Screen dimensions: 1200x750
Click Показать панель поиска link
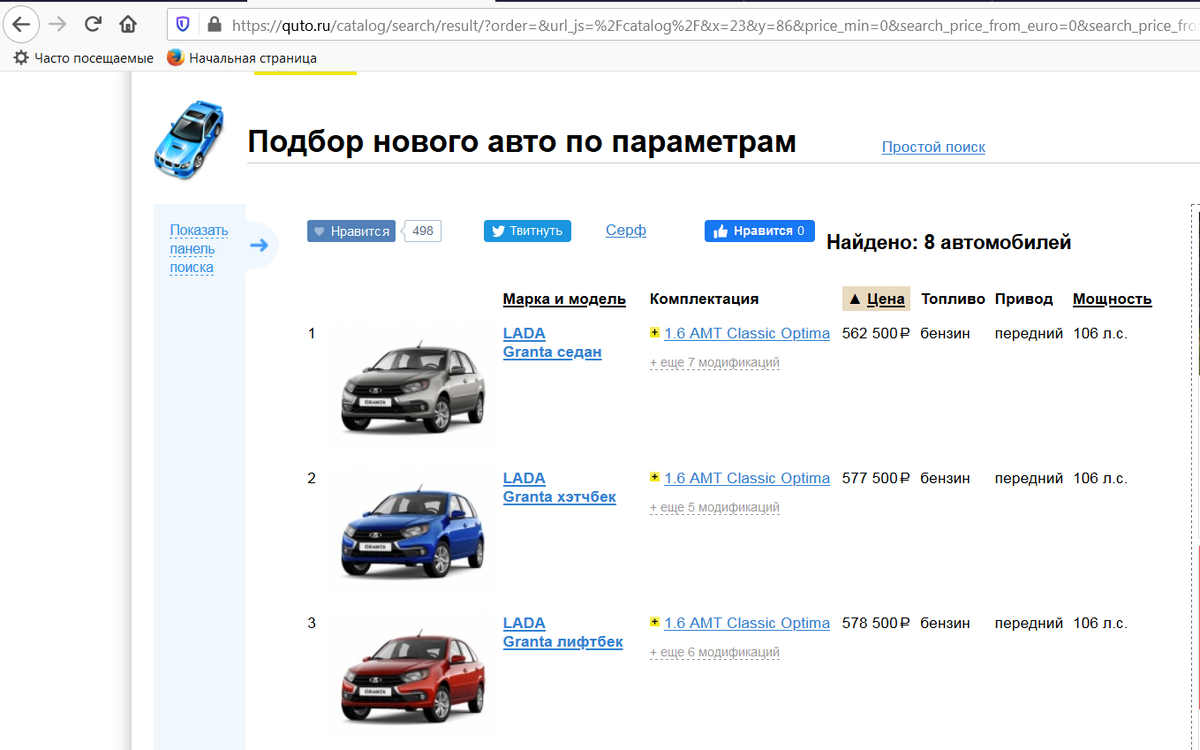(198, 248)
